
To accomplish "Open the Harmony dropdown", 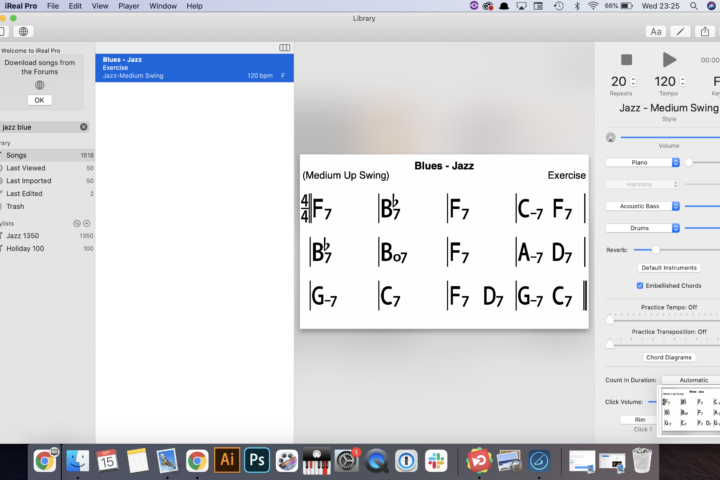I will [642, 184].
